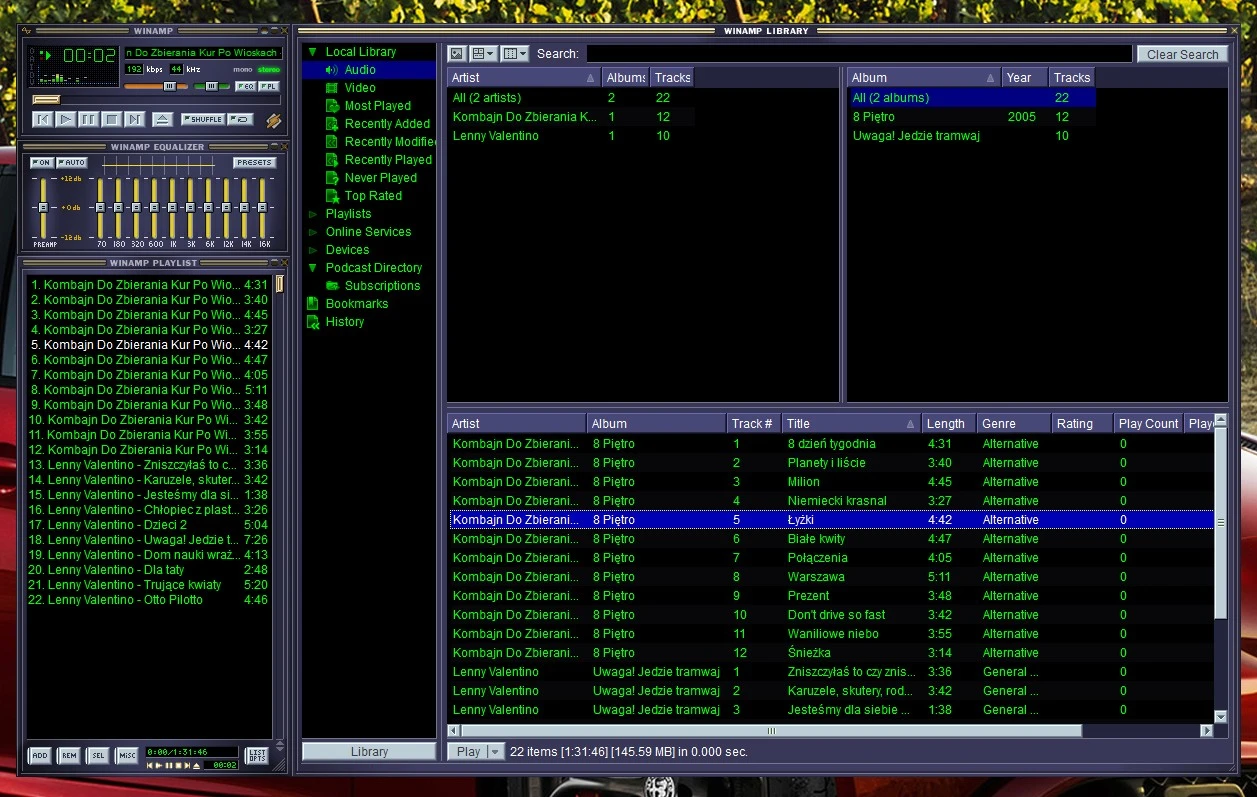Select Łyżki in the track list

800,519
